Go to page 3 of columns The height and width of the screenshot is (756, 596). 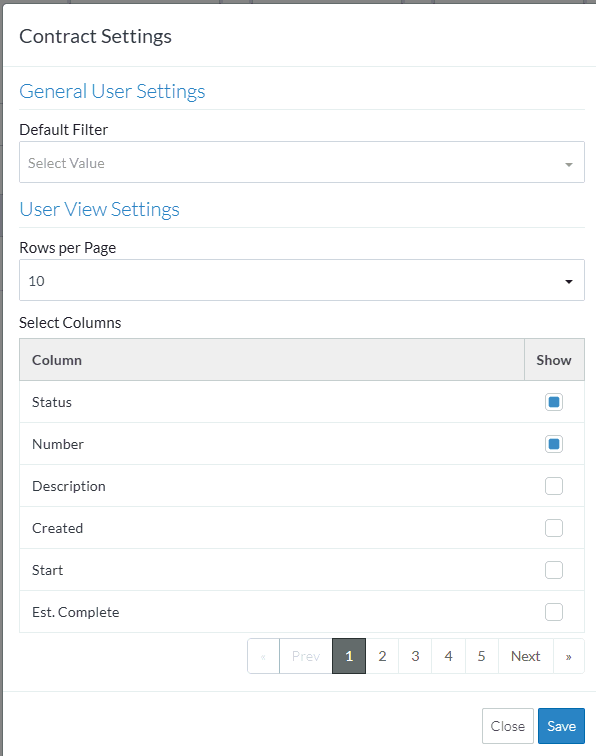tap(415, 656)
